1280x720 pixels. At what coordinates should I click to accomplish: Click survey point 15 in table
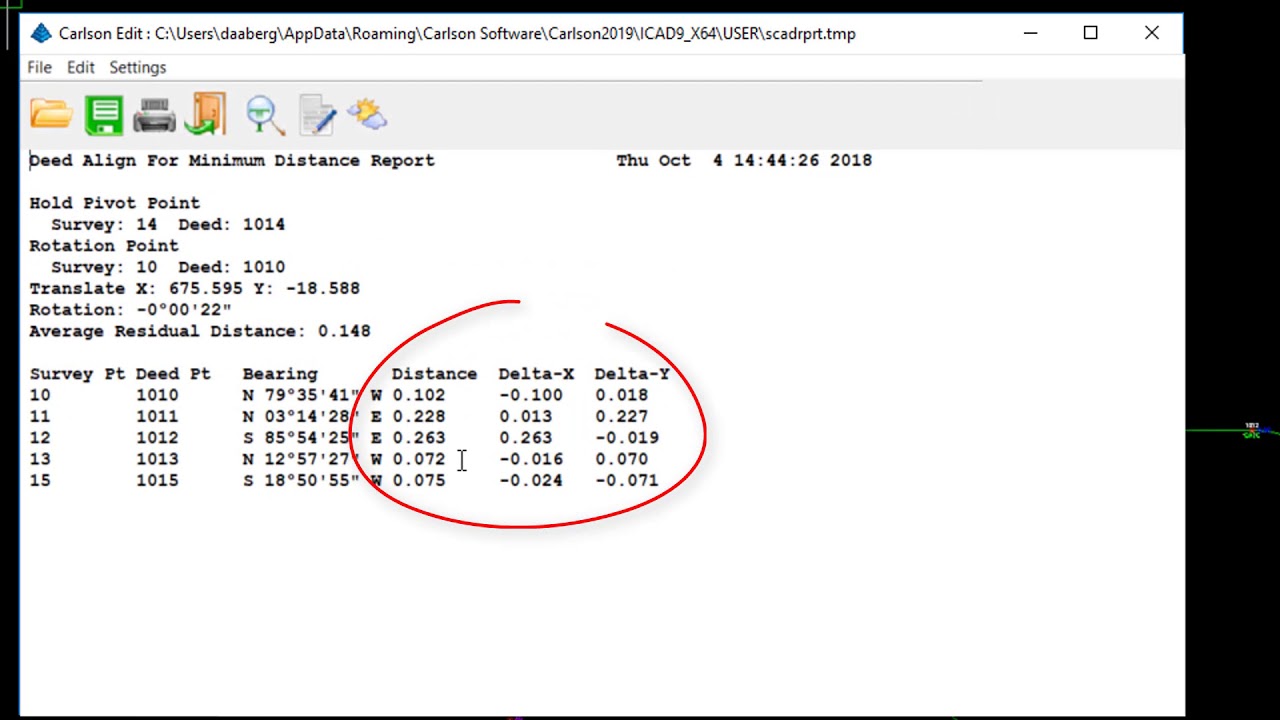[x=40, y=481]
